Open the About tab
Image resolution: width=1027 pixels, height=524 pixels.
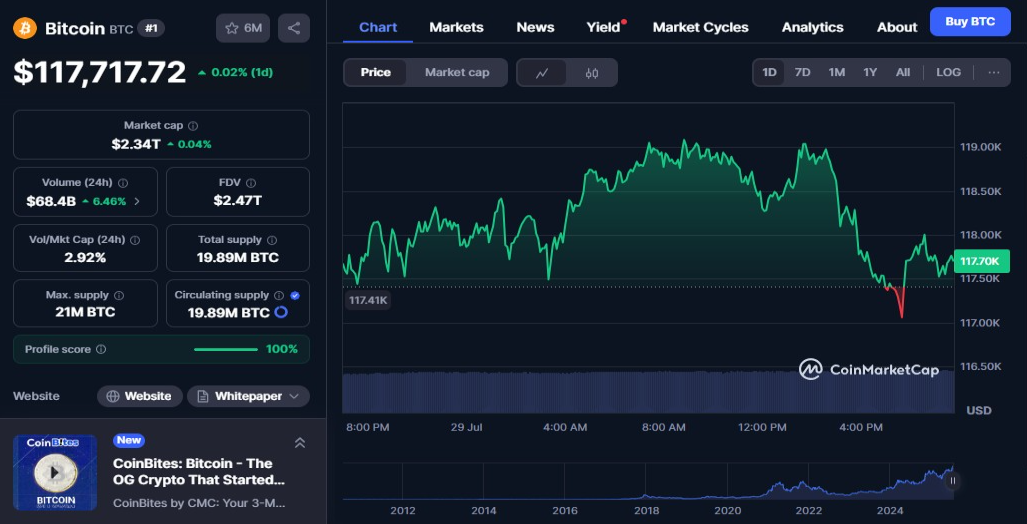[897, 28]
